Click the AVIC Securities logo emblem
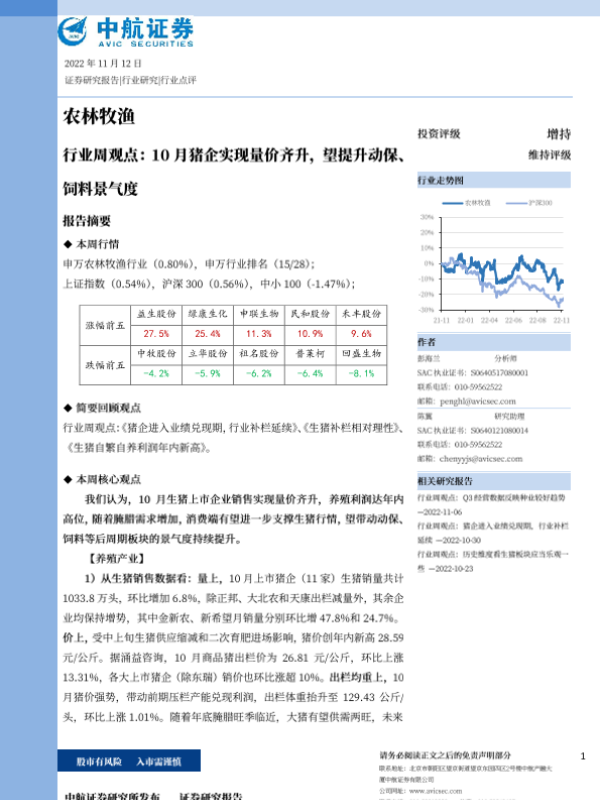The image size is (600, 800). (x=74, y=32)
